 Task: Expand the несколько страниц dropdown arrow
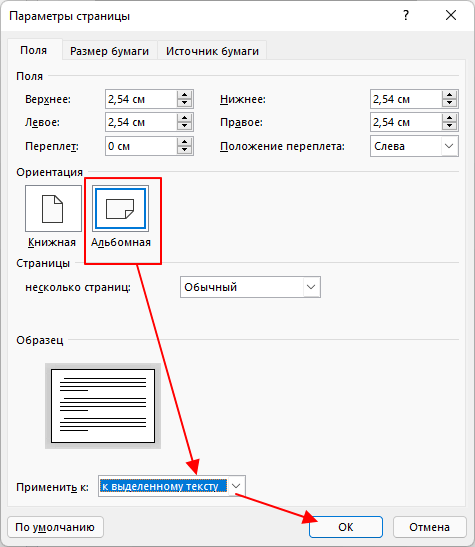[x=311, y=287]
